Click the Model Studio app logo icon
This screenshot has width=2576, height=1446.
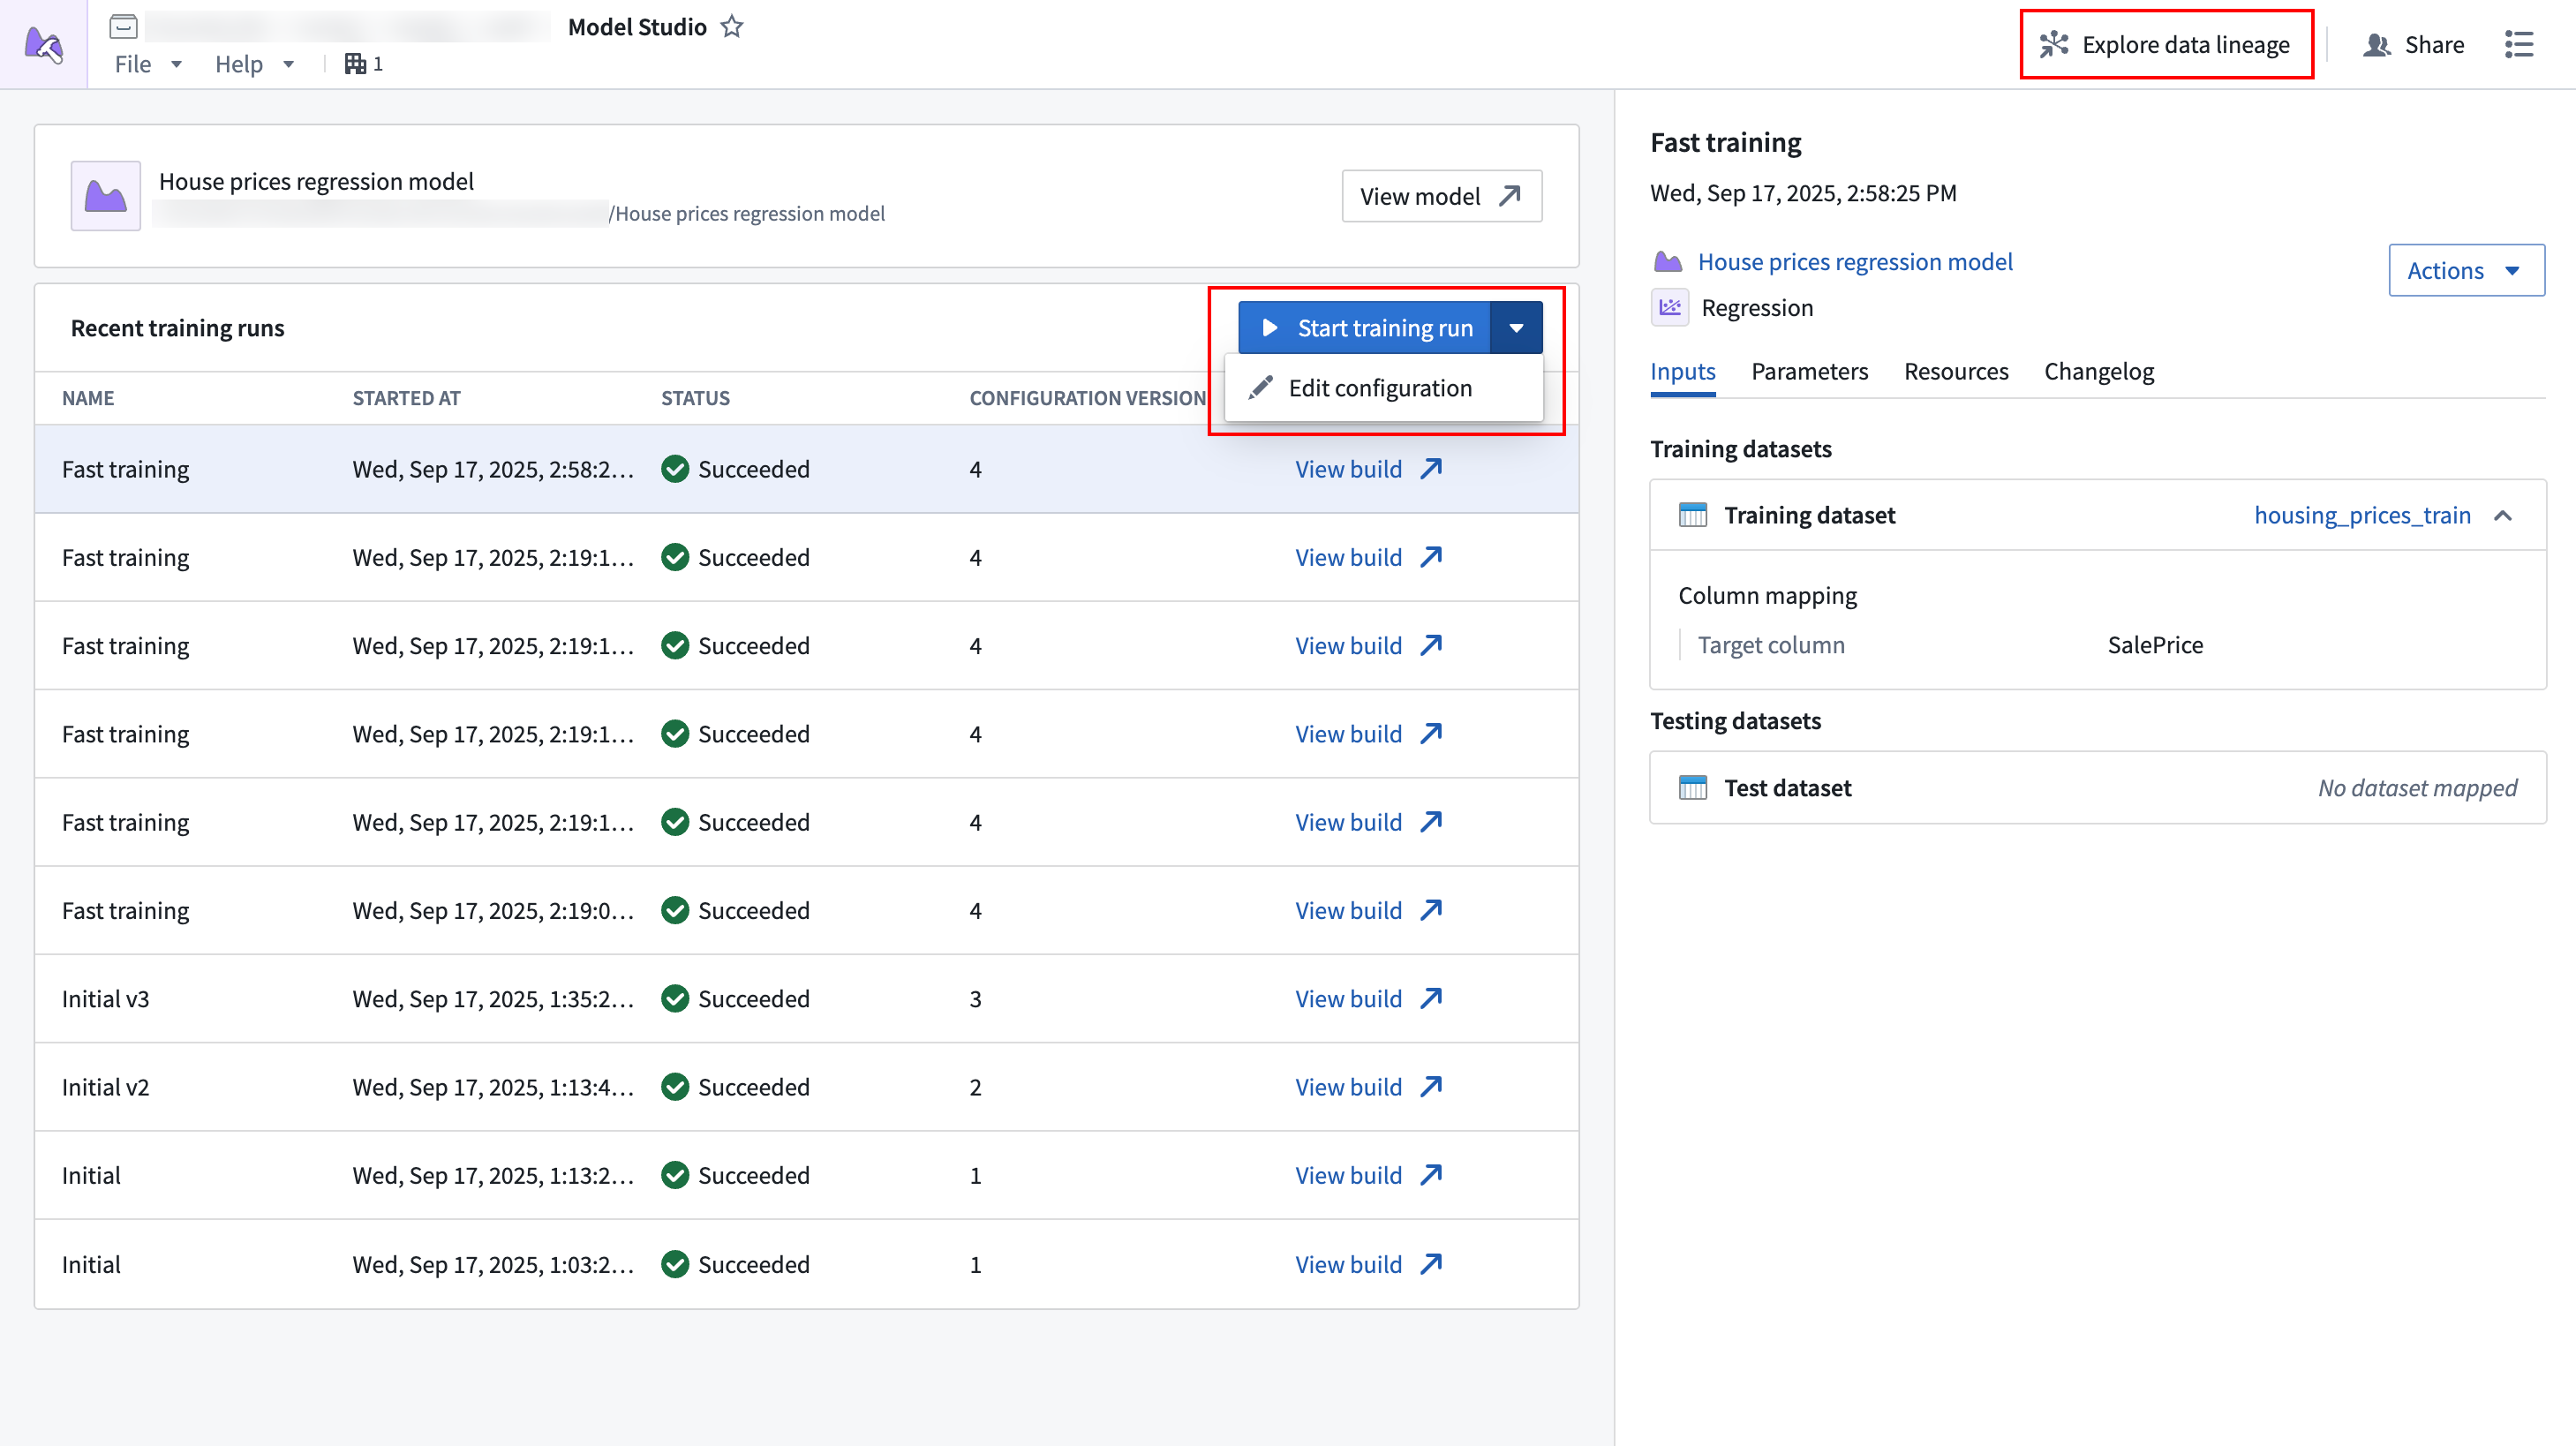tap(43, 44)
